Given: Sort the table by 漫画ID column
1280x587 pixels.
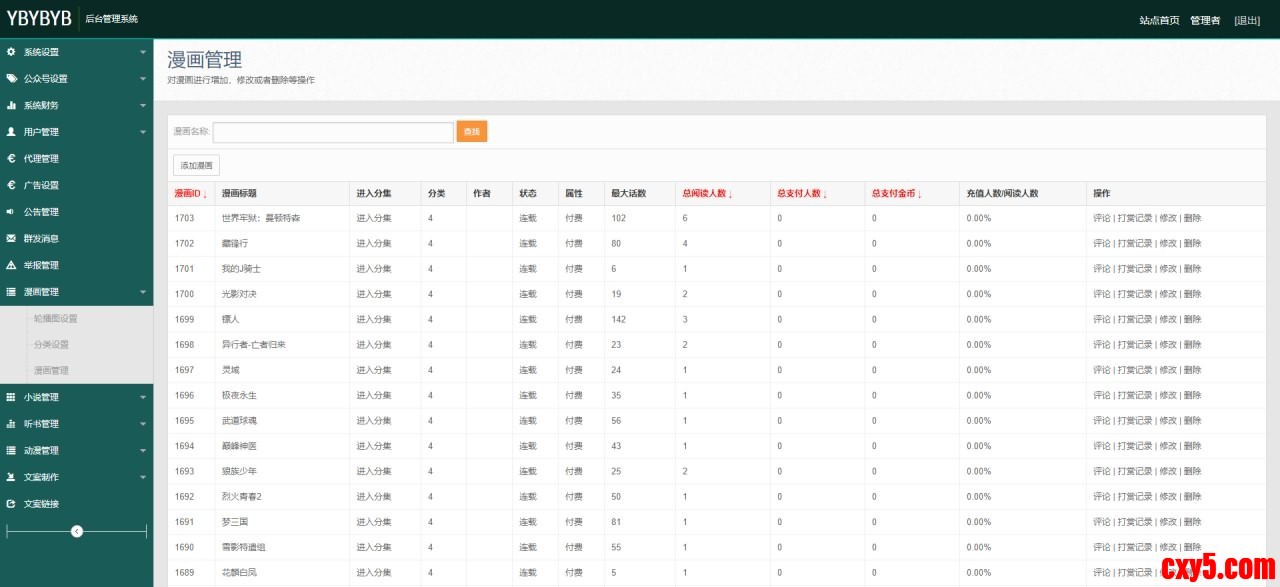Looking at the screenshot, I should [x=190, y=194].
